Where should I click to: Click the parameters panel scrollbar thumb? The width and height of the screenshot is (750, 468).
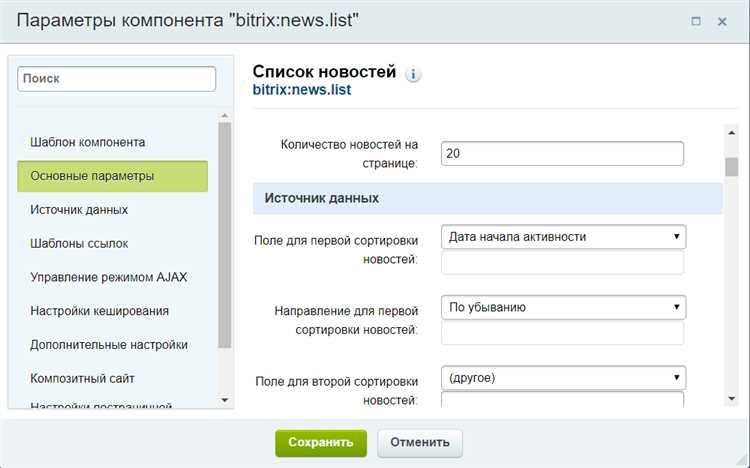[x=731, y=167]
